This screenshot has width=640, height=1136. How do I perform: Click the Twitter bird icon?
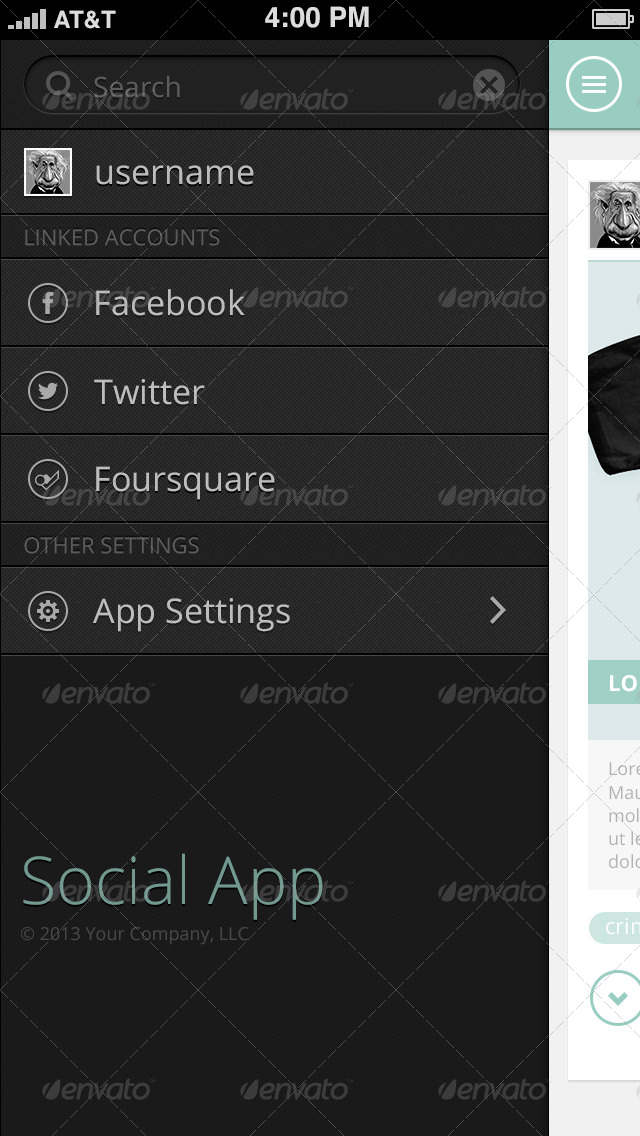[x=48, y=391]
